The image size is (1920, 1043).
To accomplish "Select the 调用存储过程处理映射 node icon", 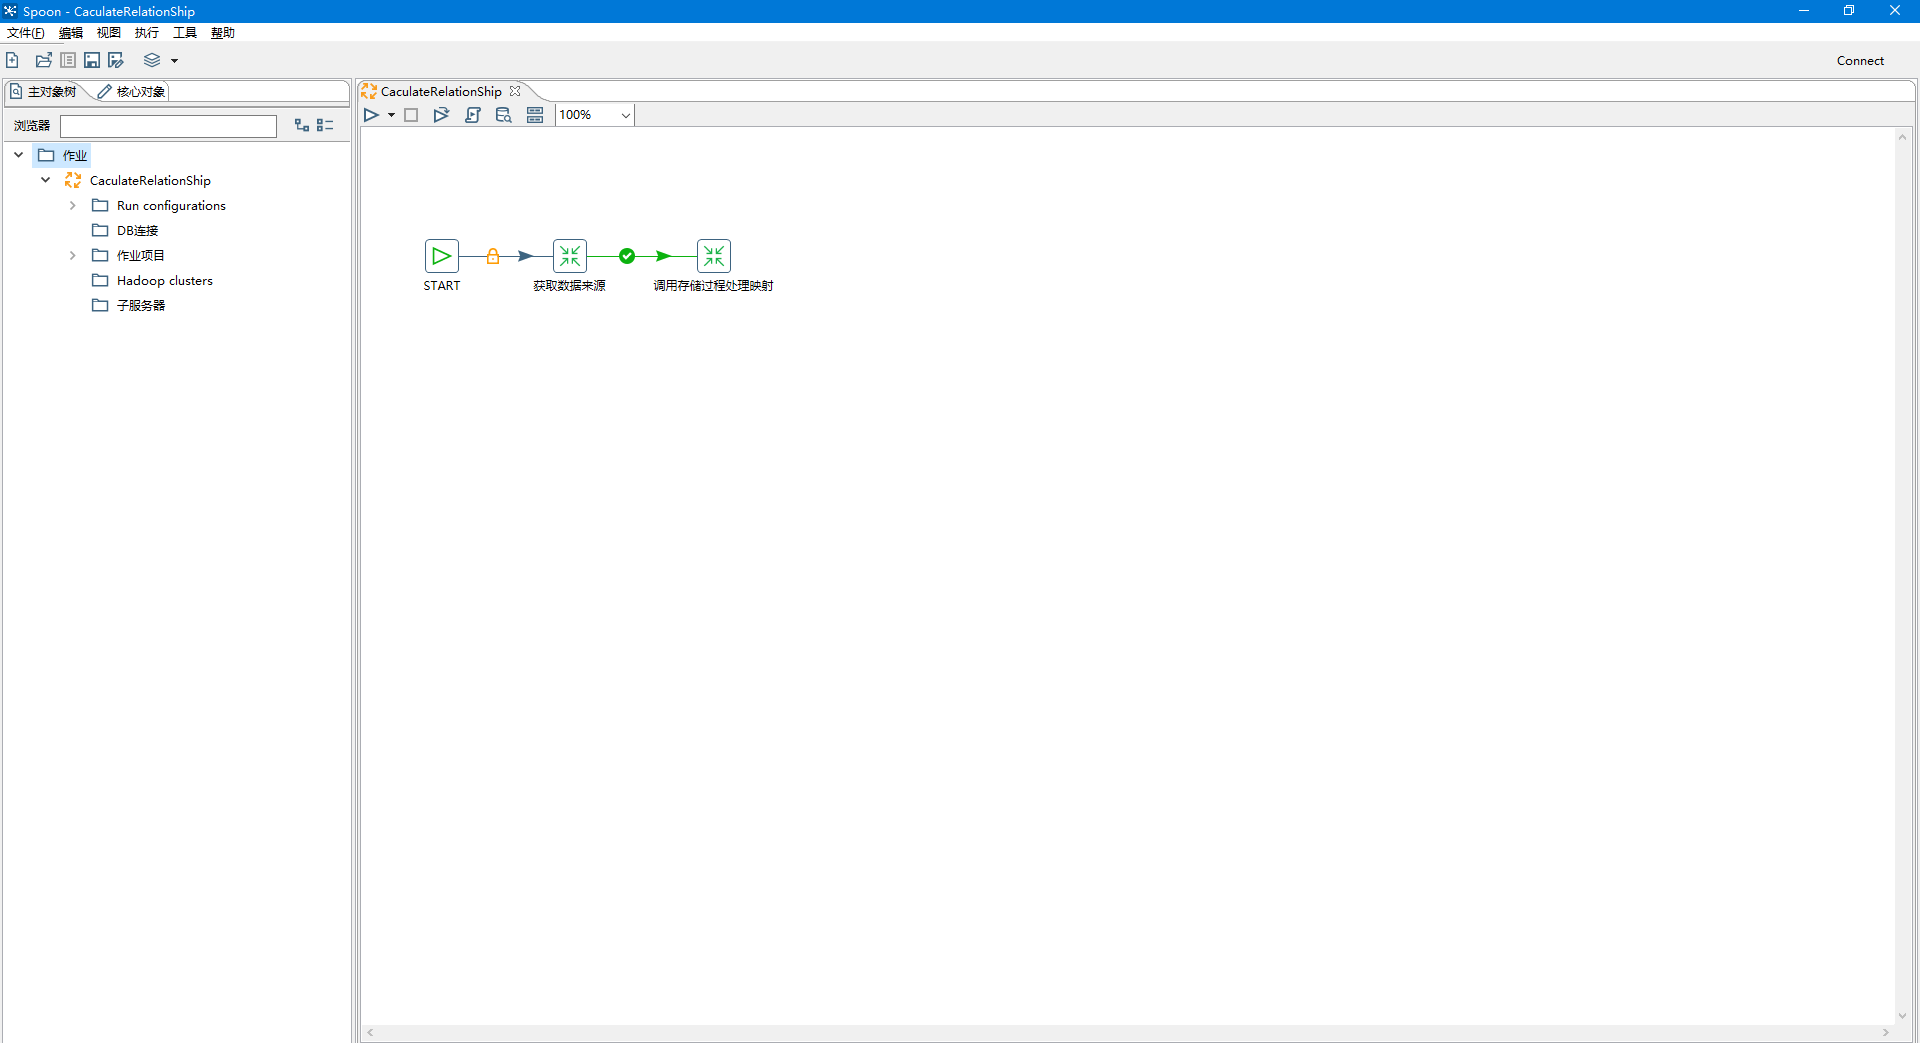I will [714, 256].
